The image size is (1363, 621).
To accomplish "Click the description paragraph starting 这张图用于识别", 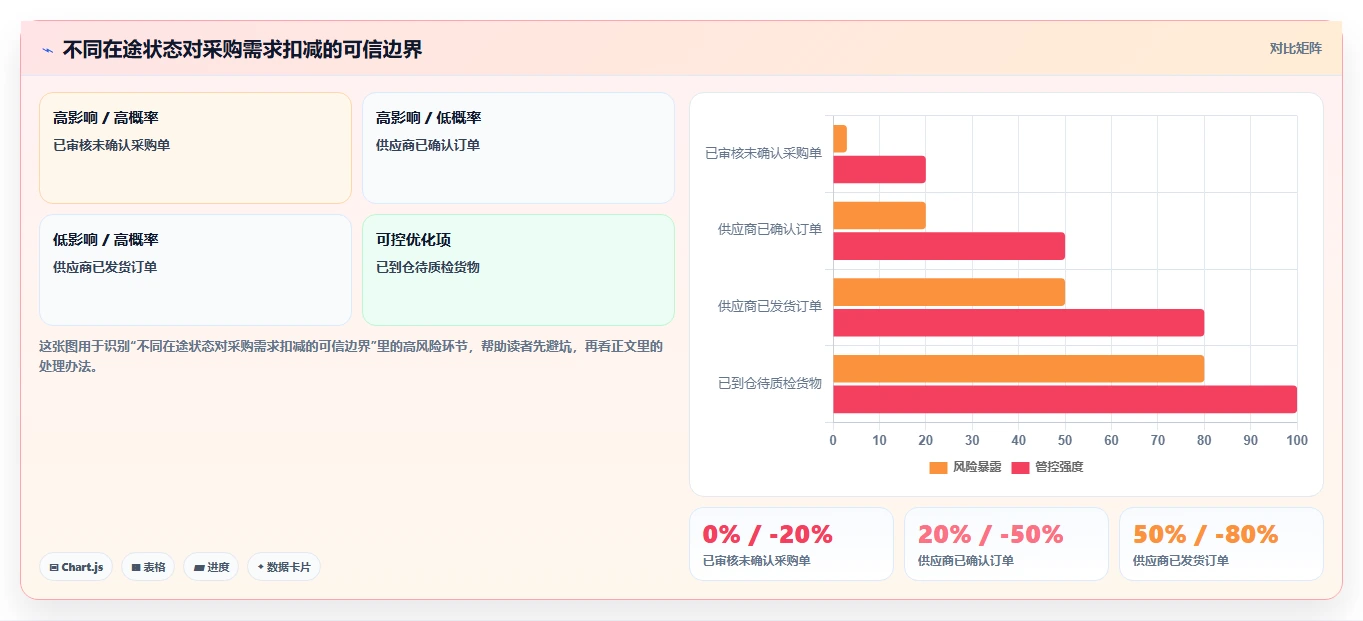I will click(x=351, y=356).
